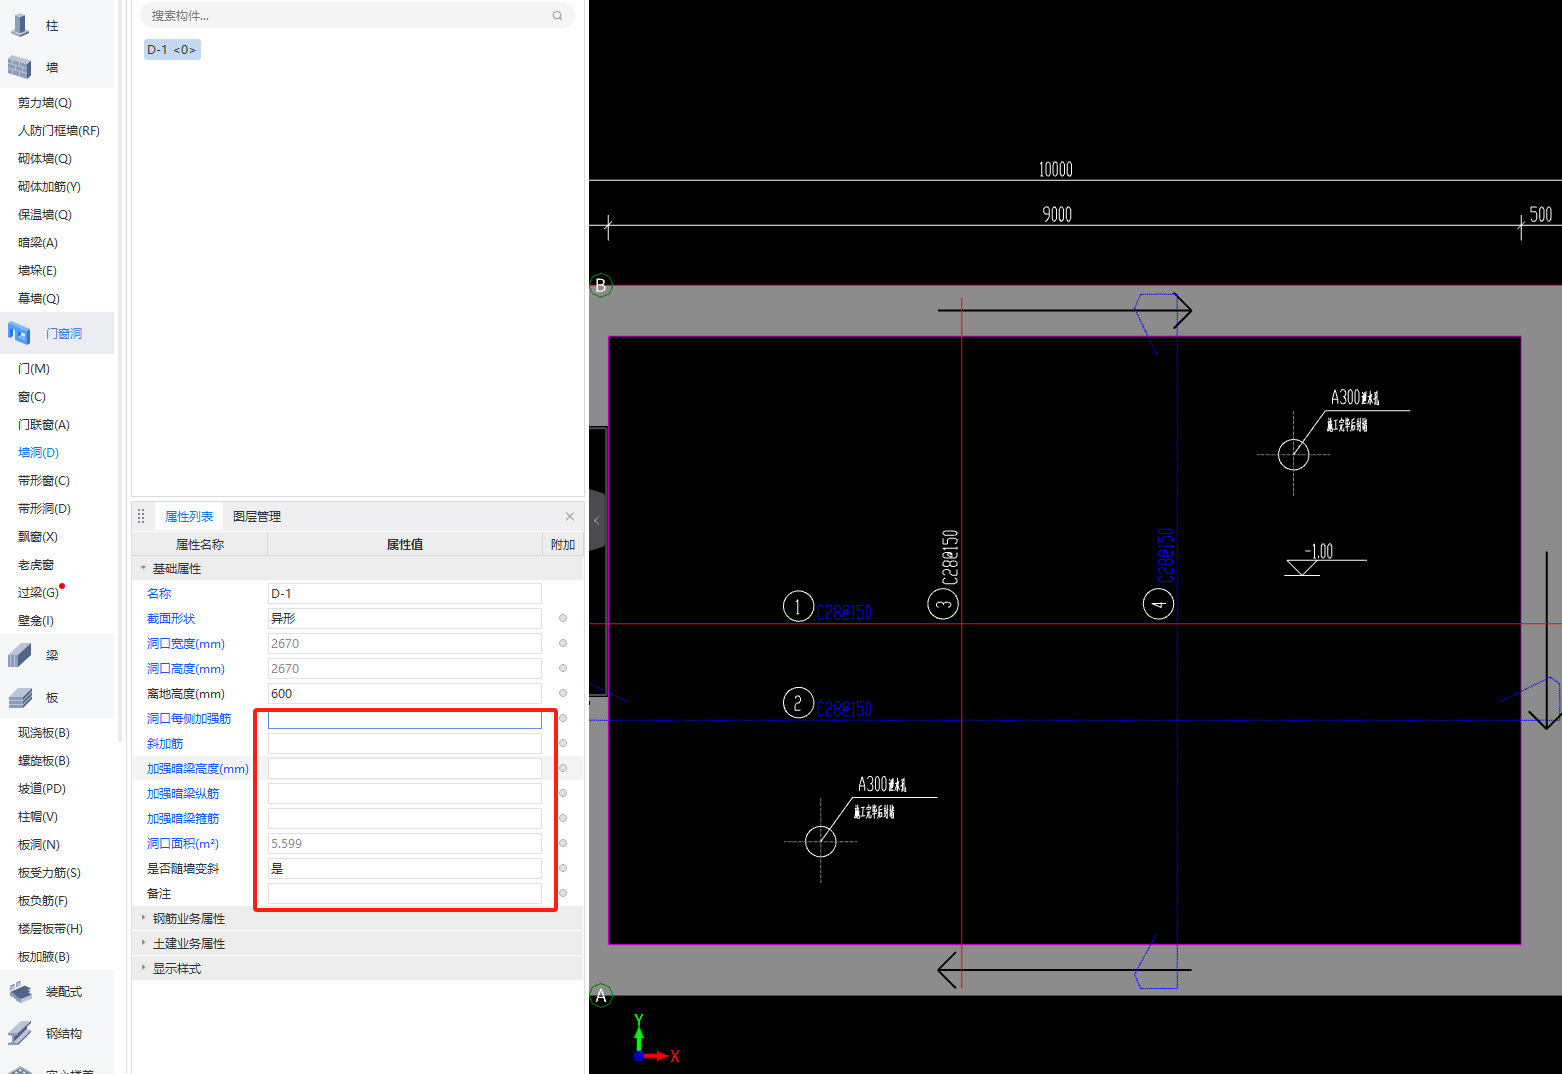Collapse the 基础属性 section
This screenshot has width=1562, height=1074.
[x=143, y=568]
